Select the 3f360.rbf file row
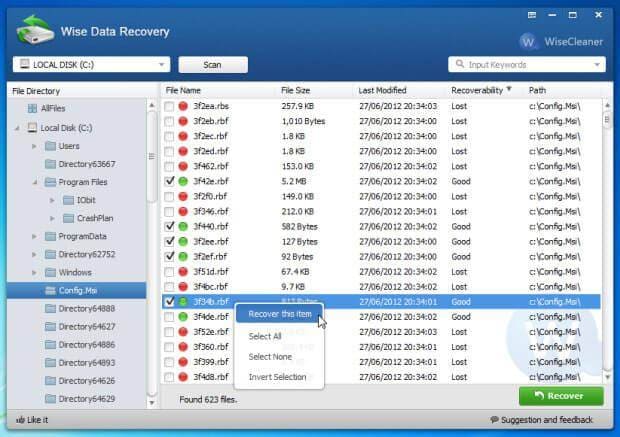Viewport: 620px width, 437px height. point(381,346)
